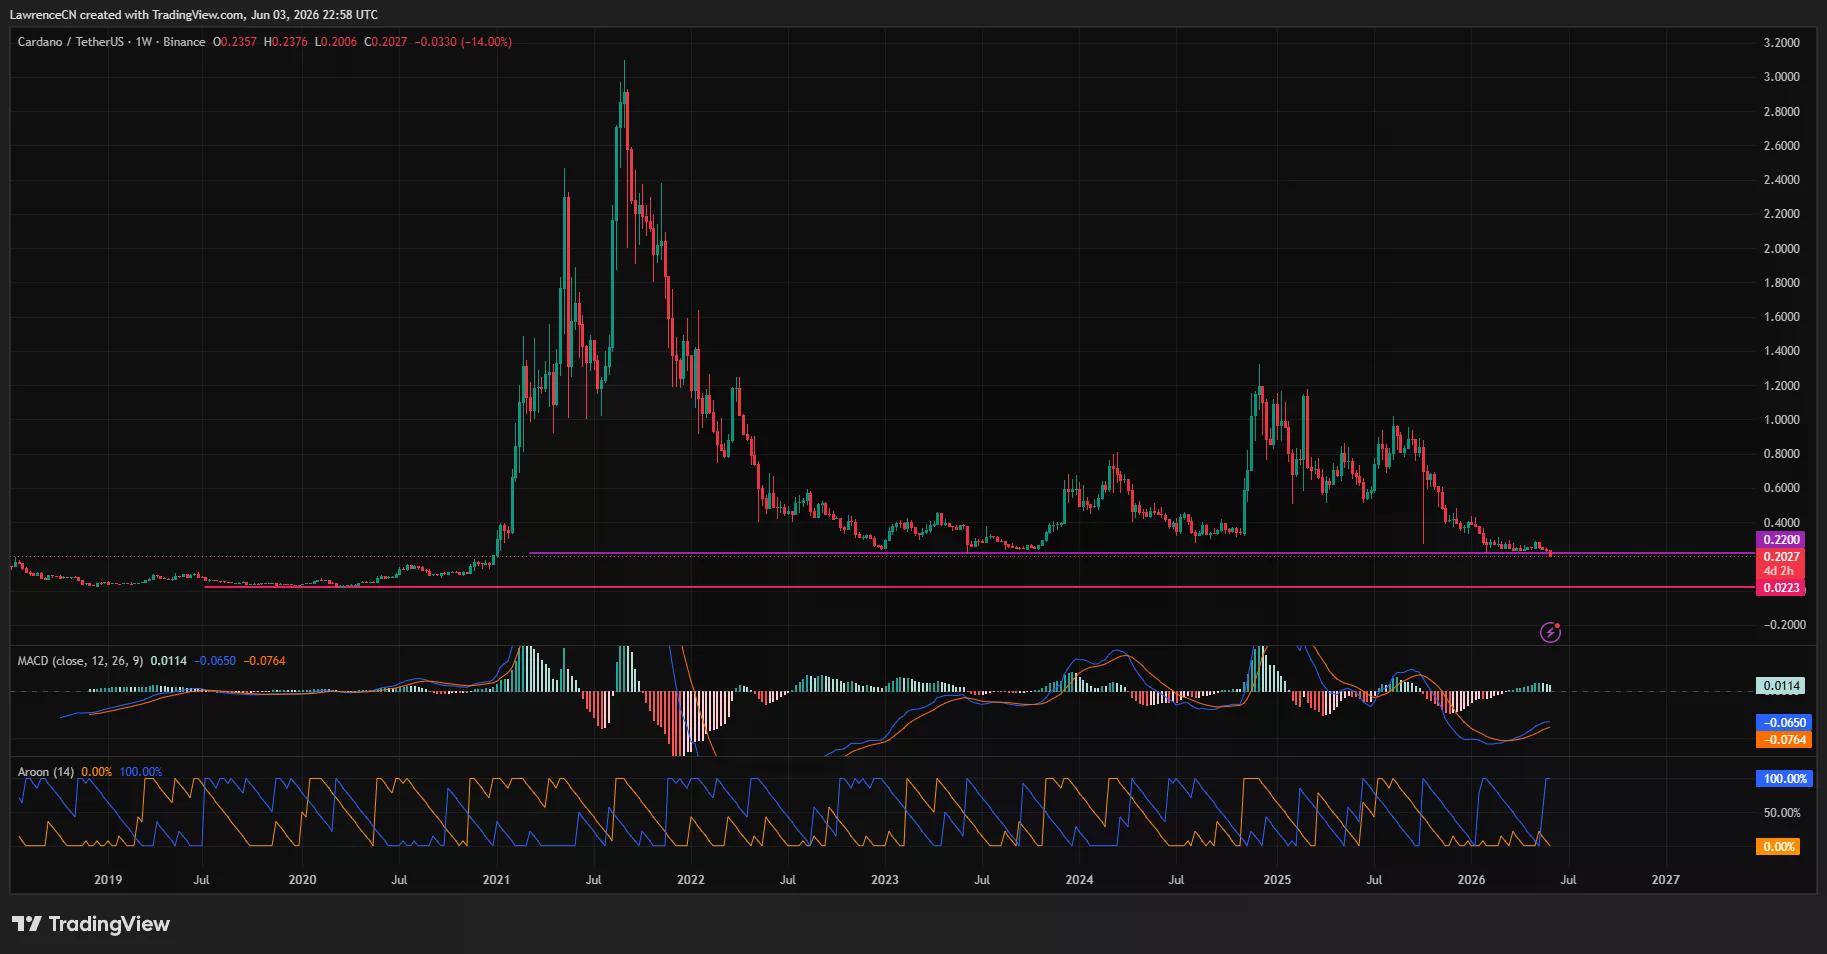The image size is (1827, 954).
Task: Click the 2024 label on time axis
Action: tap(1079, 880)
